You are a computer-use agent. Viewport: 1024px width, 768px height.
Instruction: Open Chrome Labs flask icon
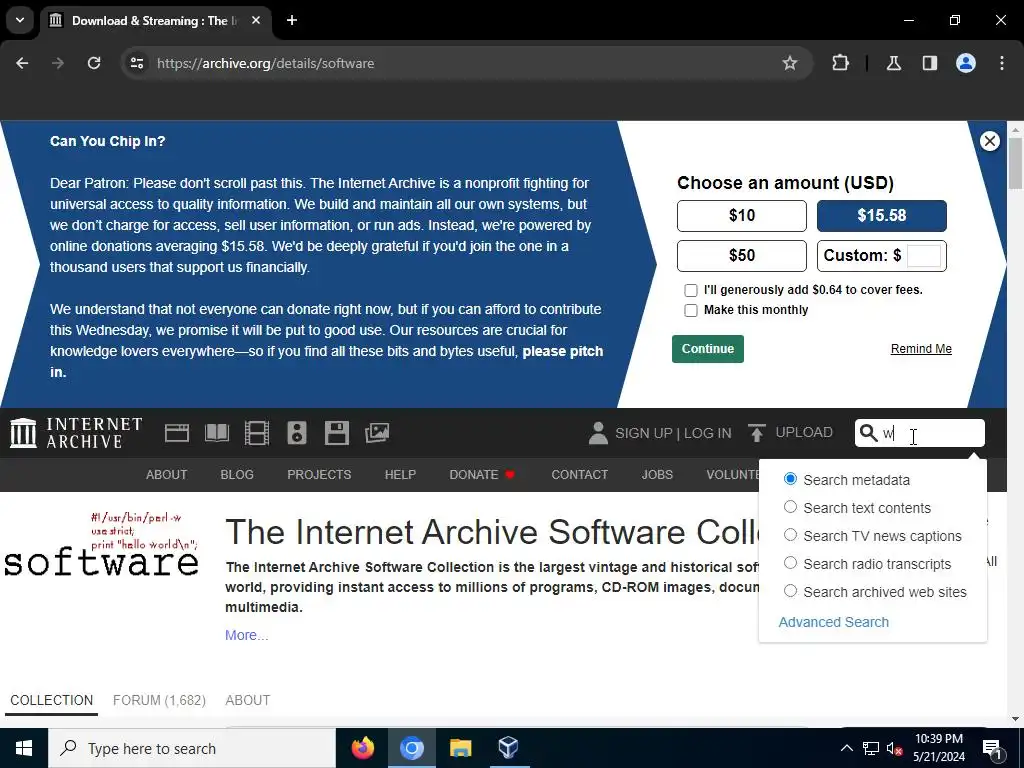click(x=893, y=63)
